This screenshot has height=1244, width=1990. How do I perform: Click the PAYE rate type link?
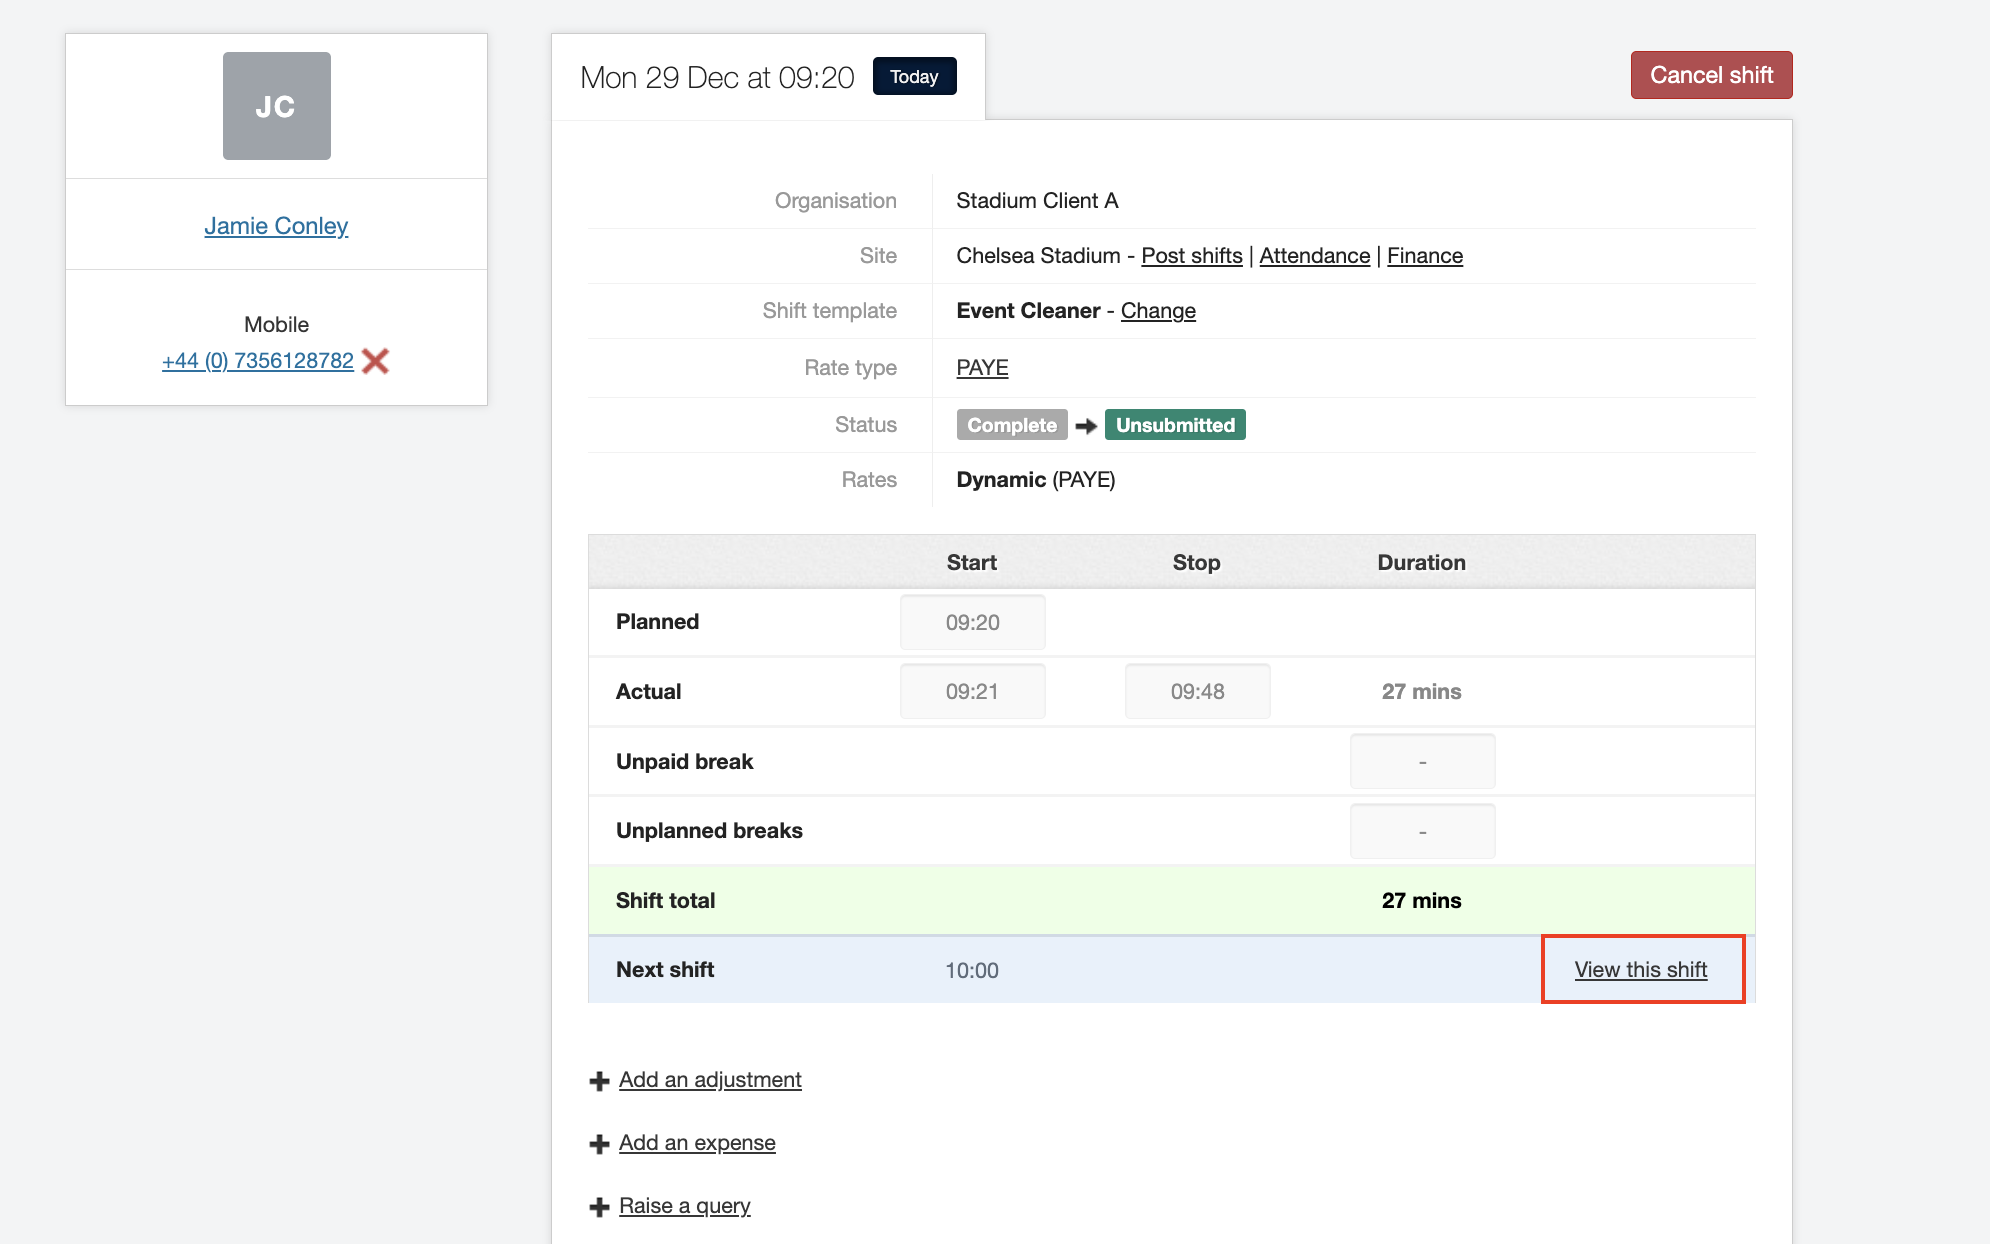[x=982, y=368]
